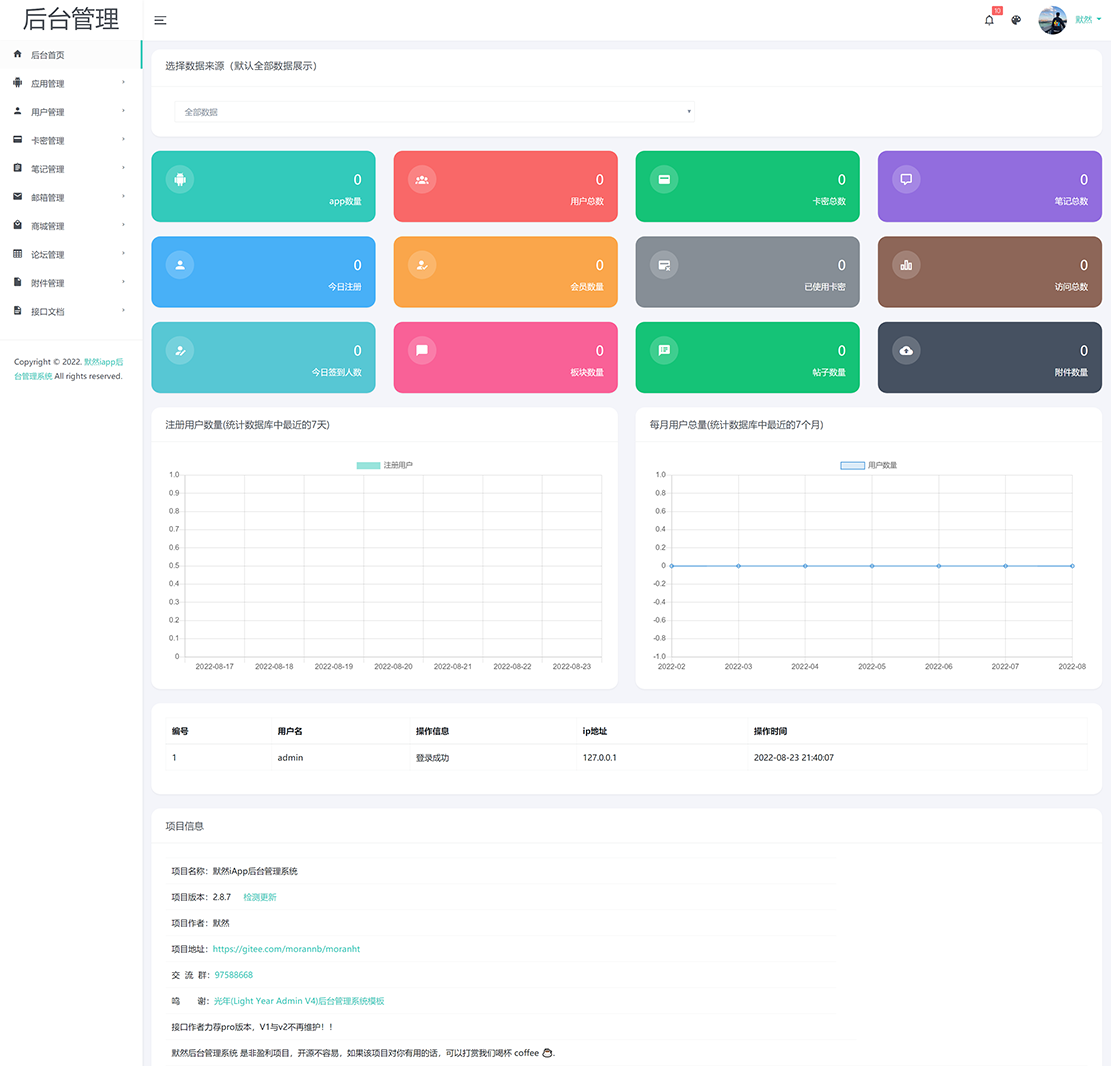Click the user avatar picture

[1052, 20]
